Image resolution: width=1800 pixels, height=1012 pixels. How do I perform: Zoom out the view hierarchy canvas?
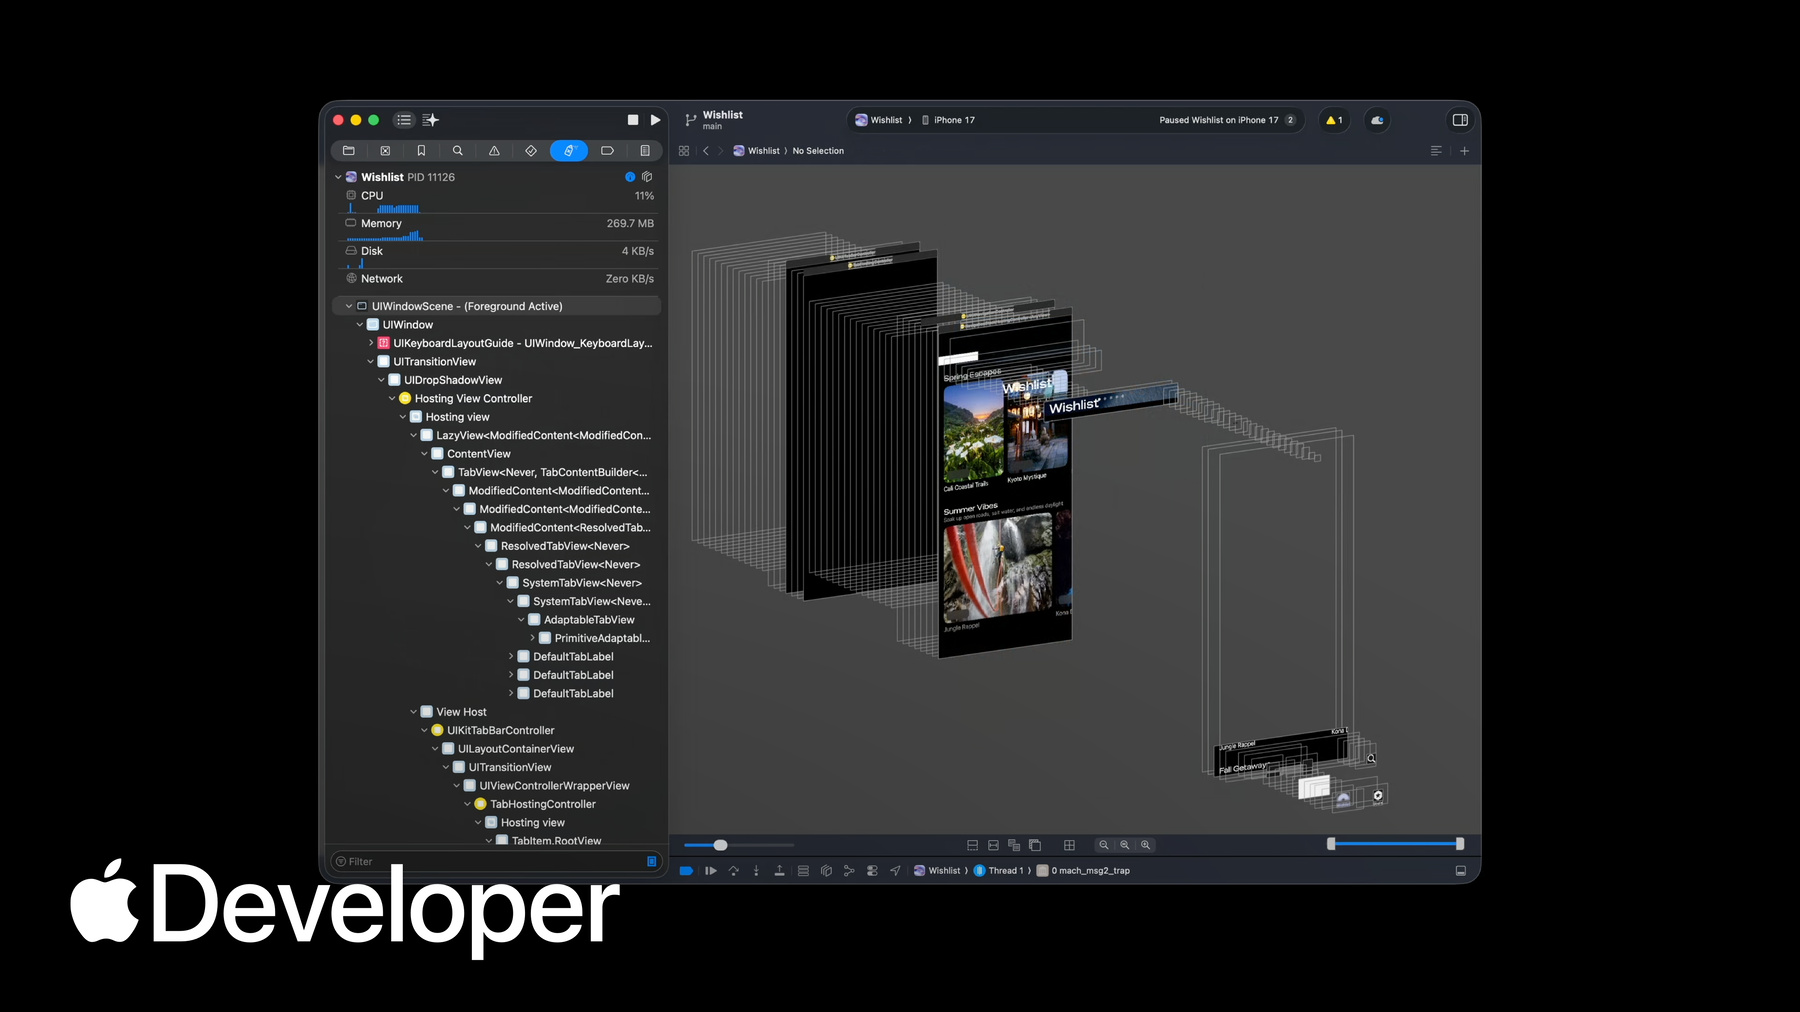point(1104,845)
